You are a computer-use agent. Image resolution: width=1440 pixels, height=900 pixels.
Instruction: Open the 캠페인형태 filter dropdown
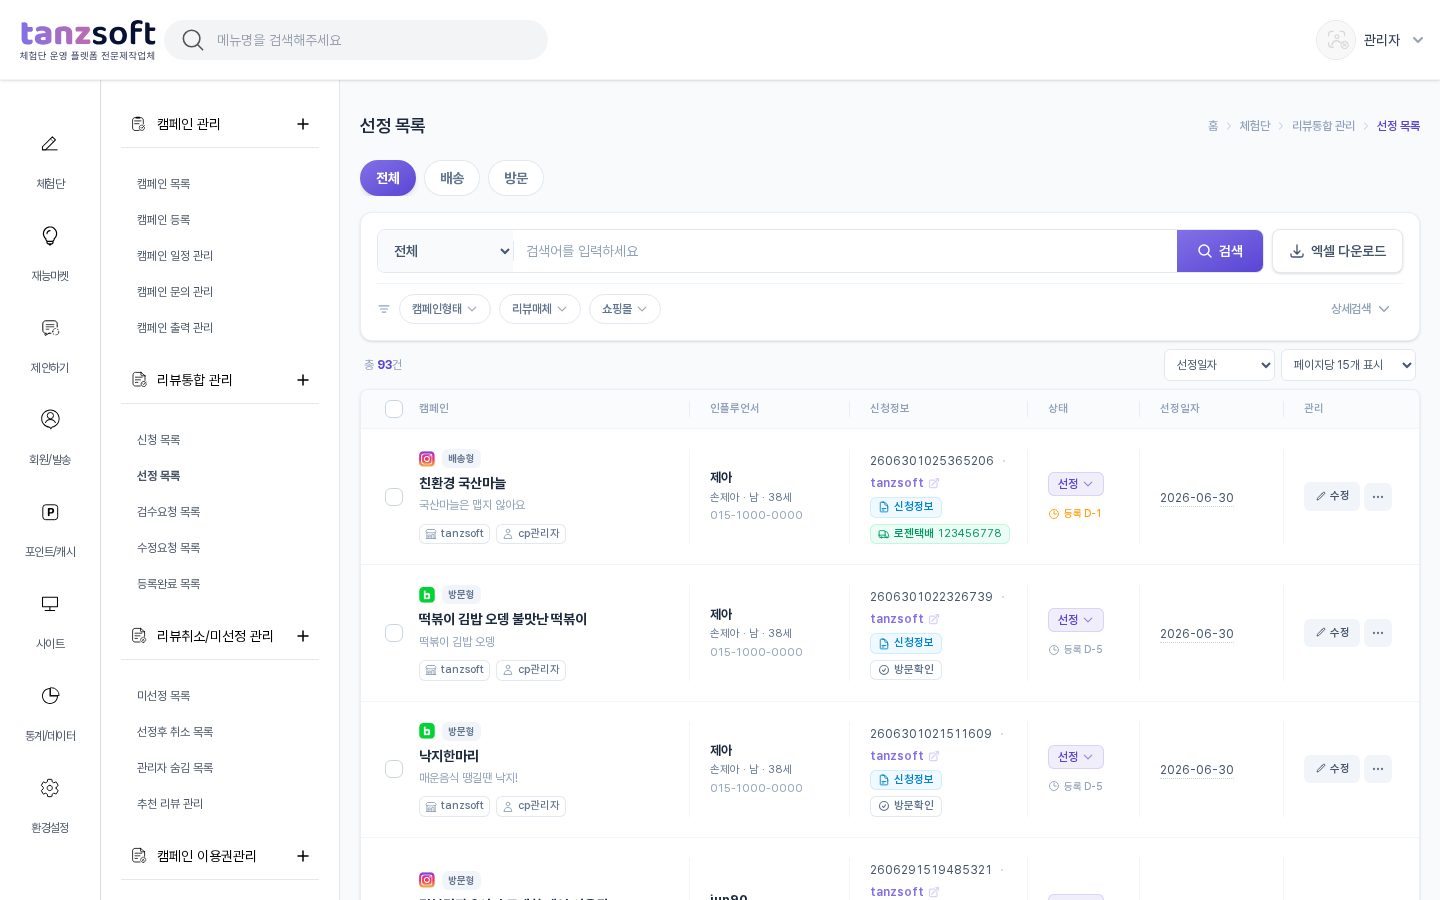(445, 309)
